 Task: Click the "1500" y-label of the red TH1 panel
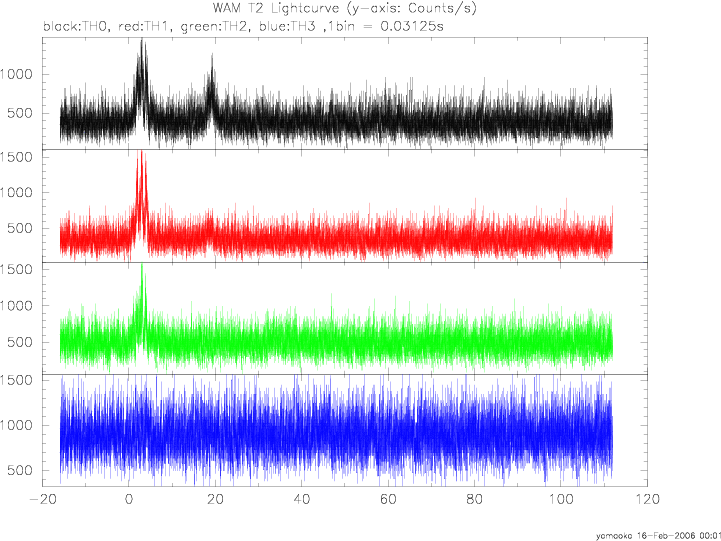(17, 157)
